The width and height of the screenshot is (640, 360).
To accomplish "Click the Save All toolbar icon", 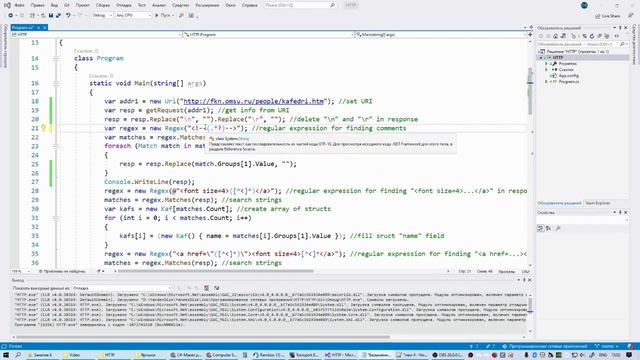I will 58,15.
